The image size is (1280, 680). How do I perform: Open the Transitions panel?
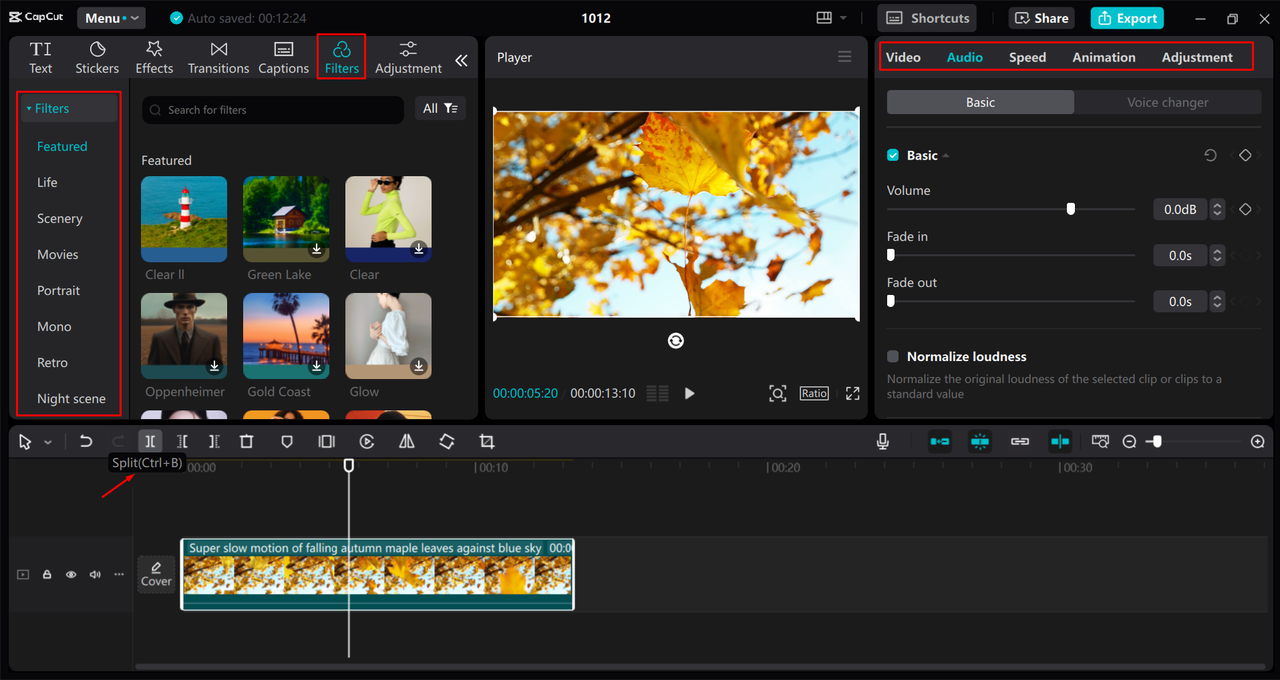click(x=219, y=58)
